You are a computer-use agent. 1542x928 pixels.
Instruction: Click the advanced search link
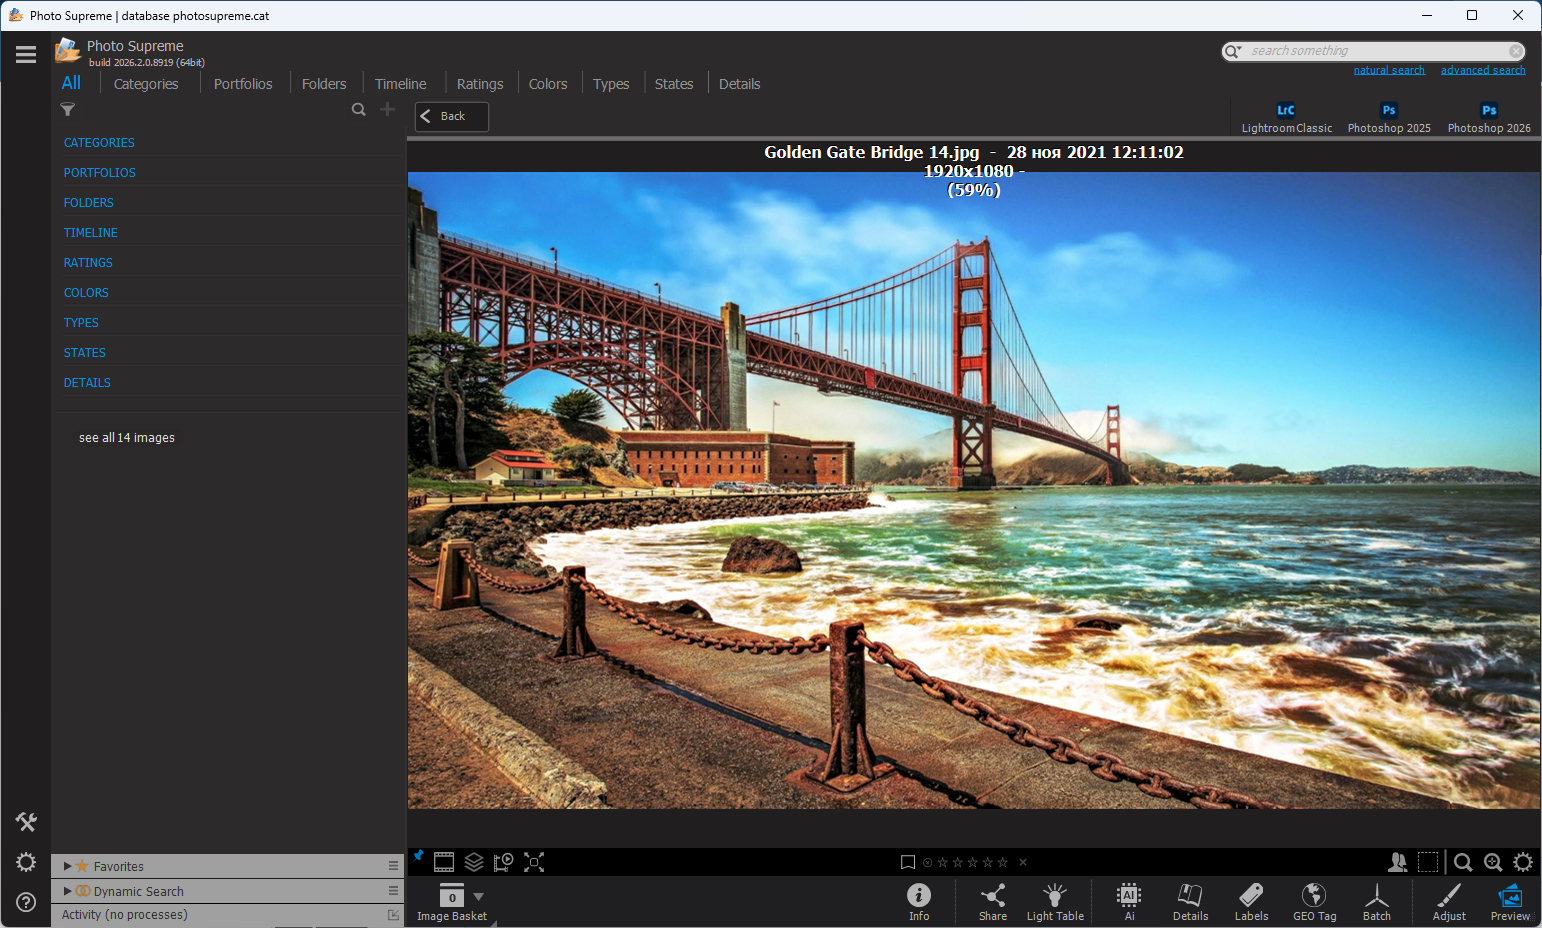[x=1482, y=70]
